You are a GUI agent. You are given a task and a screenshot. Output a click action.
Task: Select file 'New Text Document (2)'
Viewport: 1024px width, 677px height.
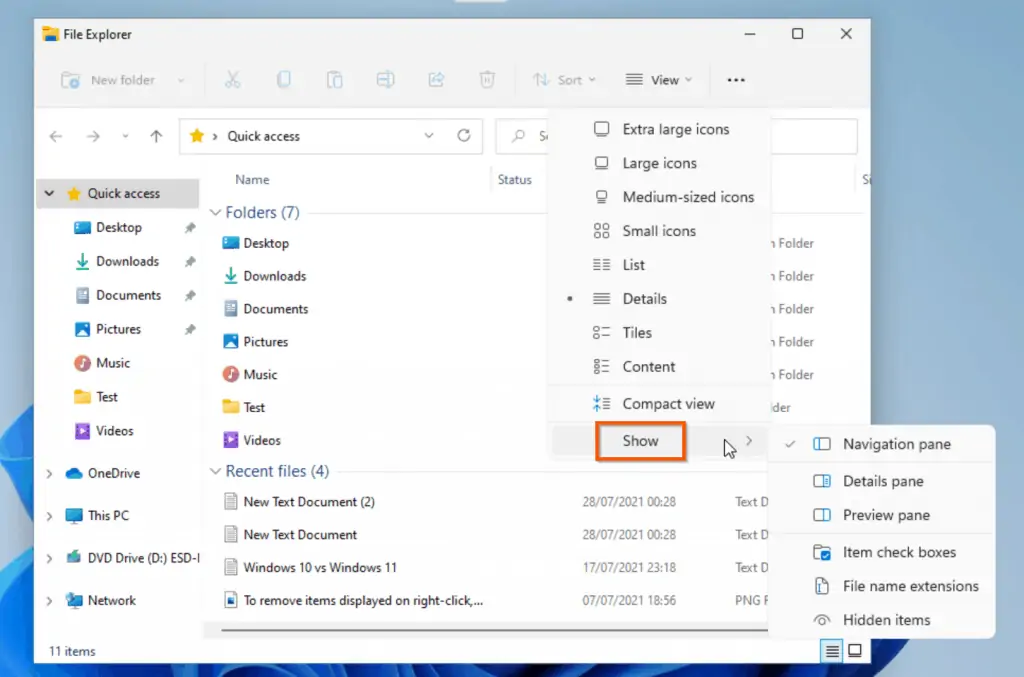pos(309,501)
